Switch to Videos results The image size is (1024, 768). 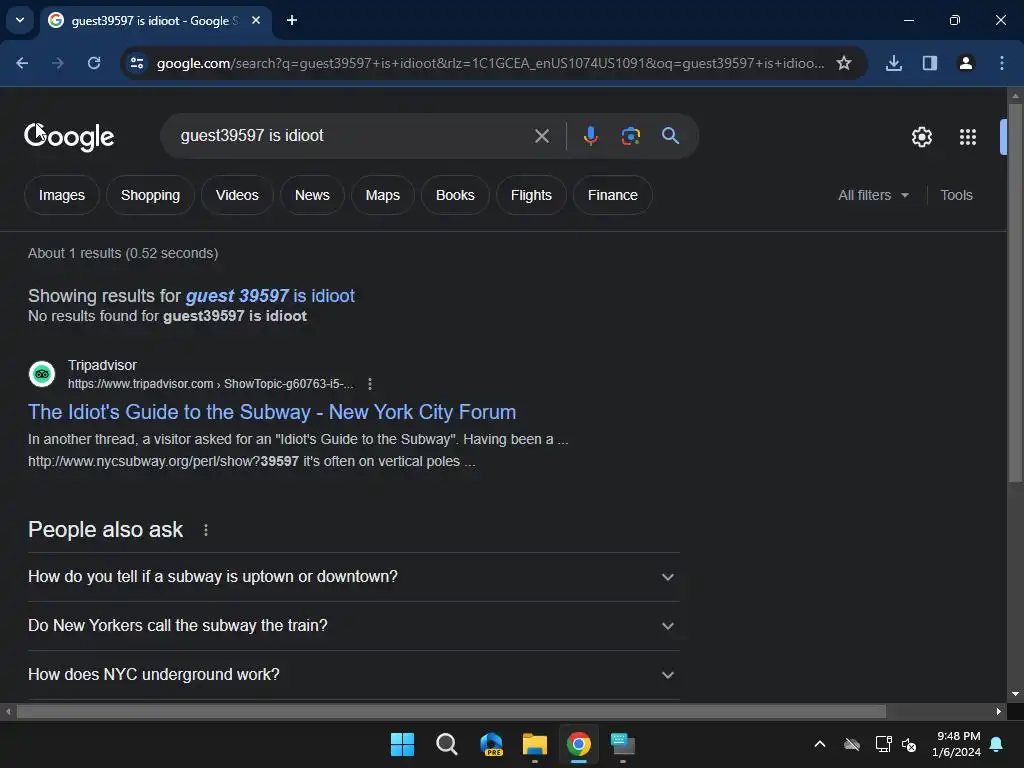click(237, 195)
